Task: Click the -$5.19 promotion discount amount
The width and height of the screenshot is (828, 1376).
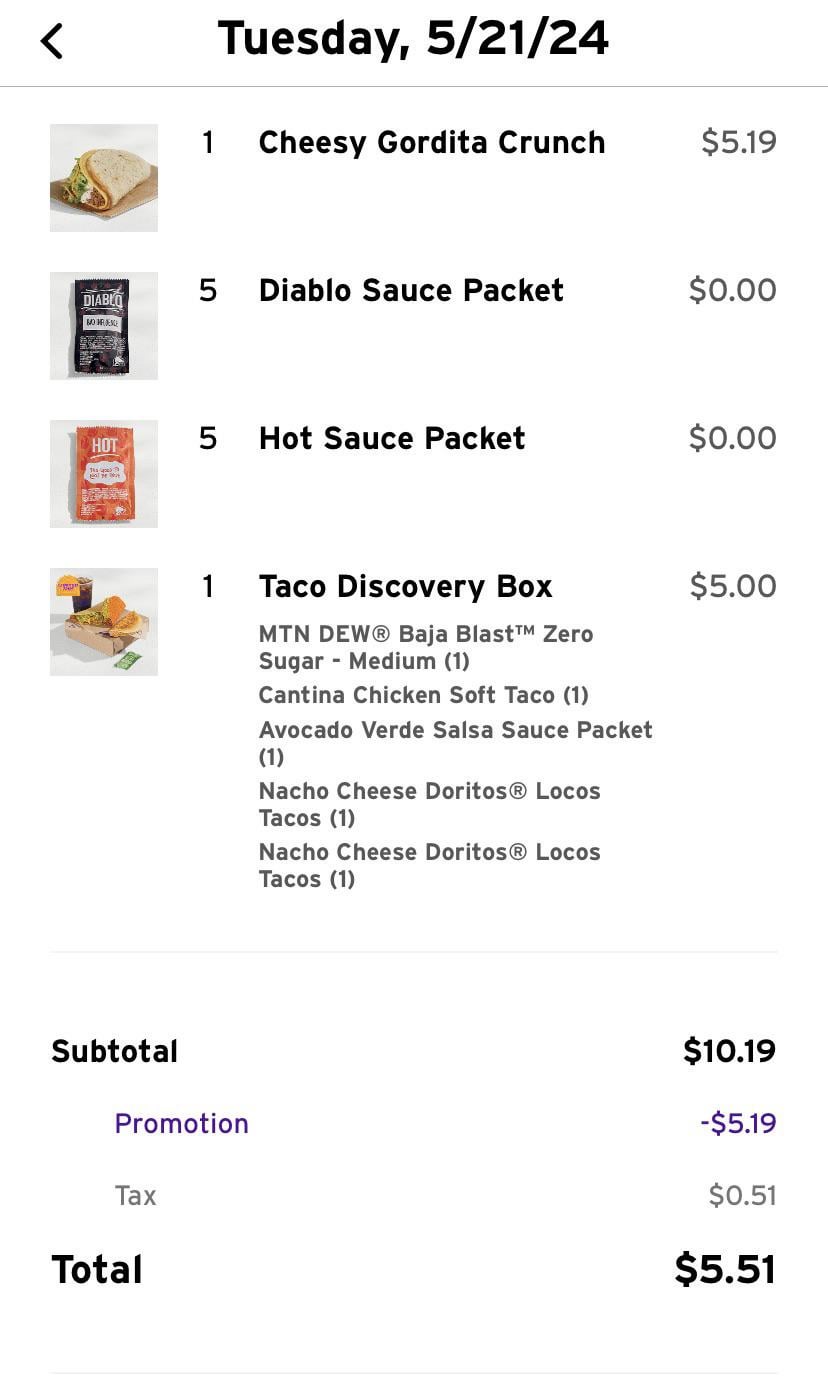Action: coord(738,1124)
